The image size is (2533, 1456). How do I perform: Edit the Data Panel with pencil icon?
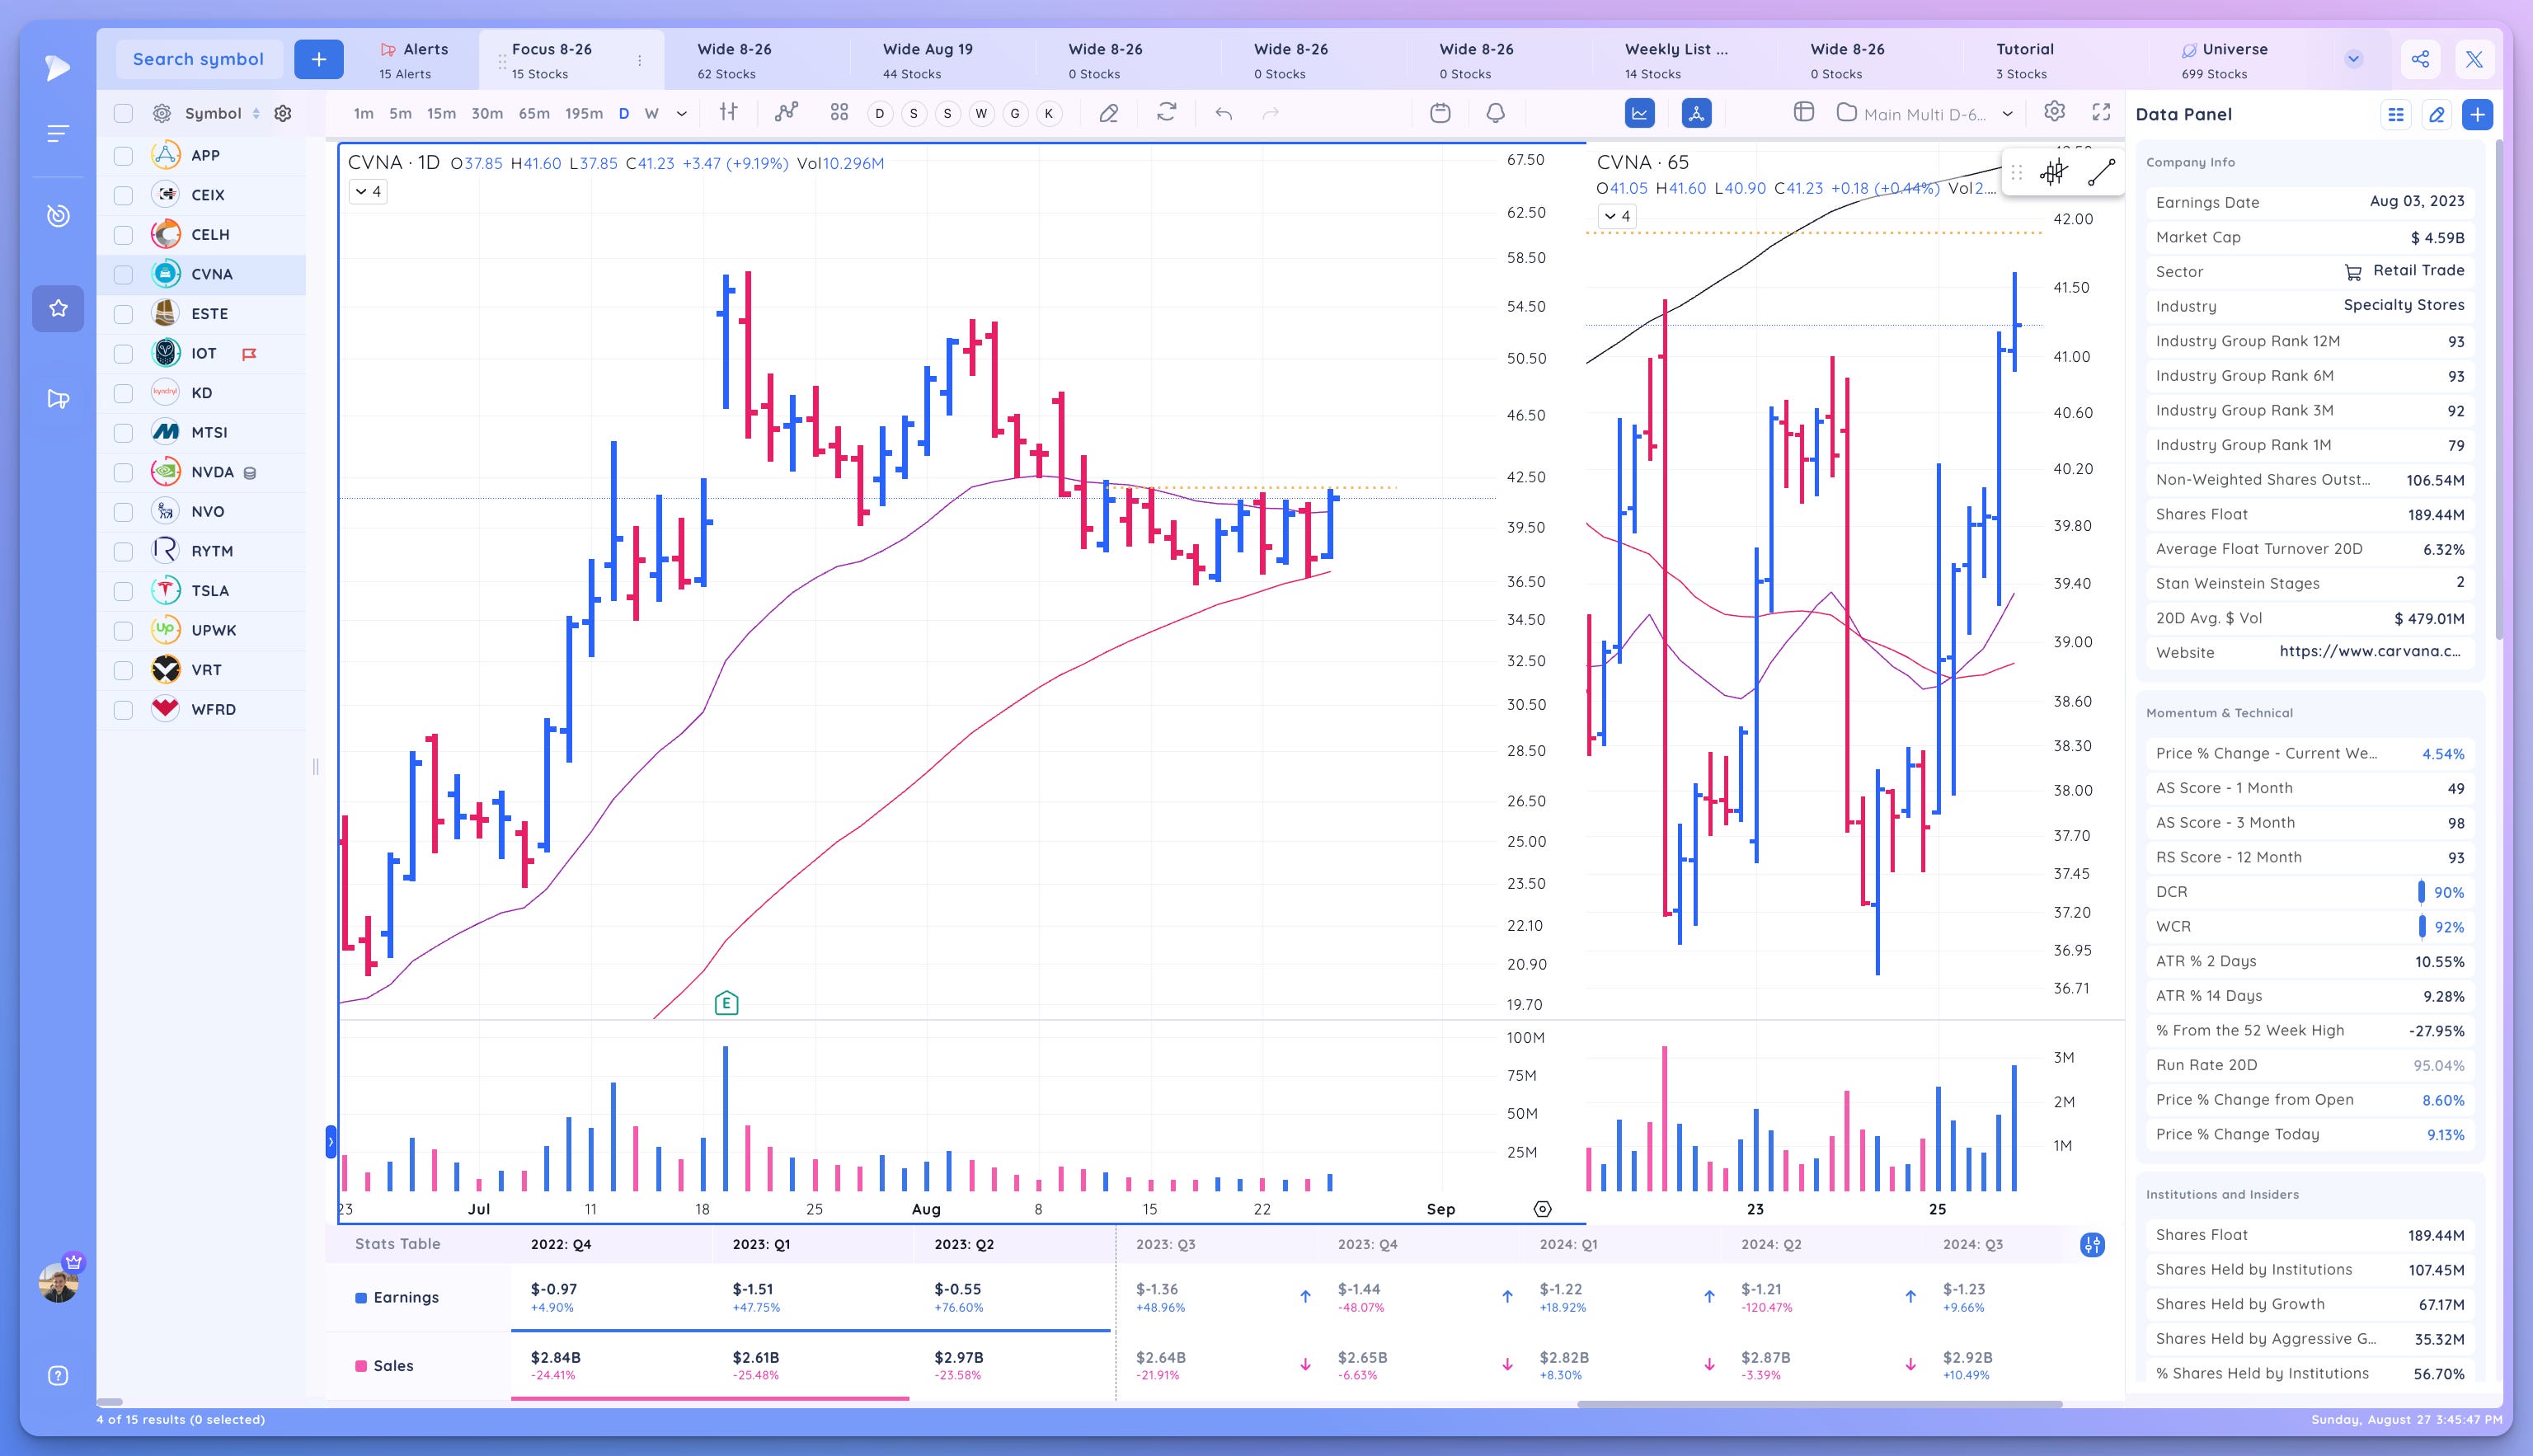tap(2437, 114)
